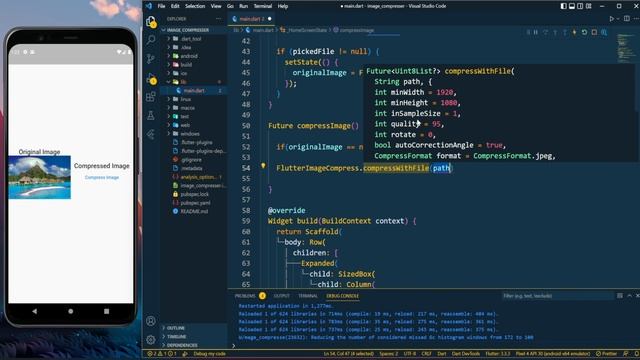
Task: Select the DEBUG CONSOLE tab
Action: (x=342, y=296)
